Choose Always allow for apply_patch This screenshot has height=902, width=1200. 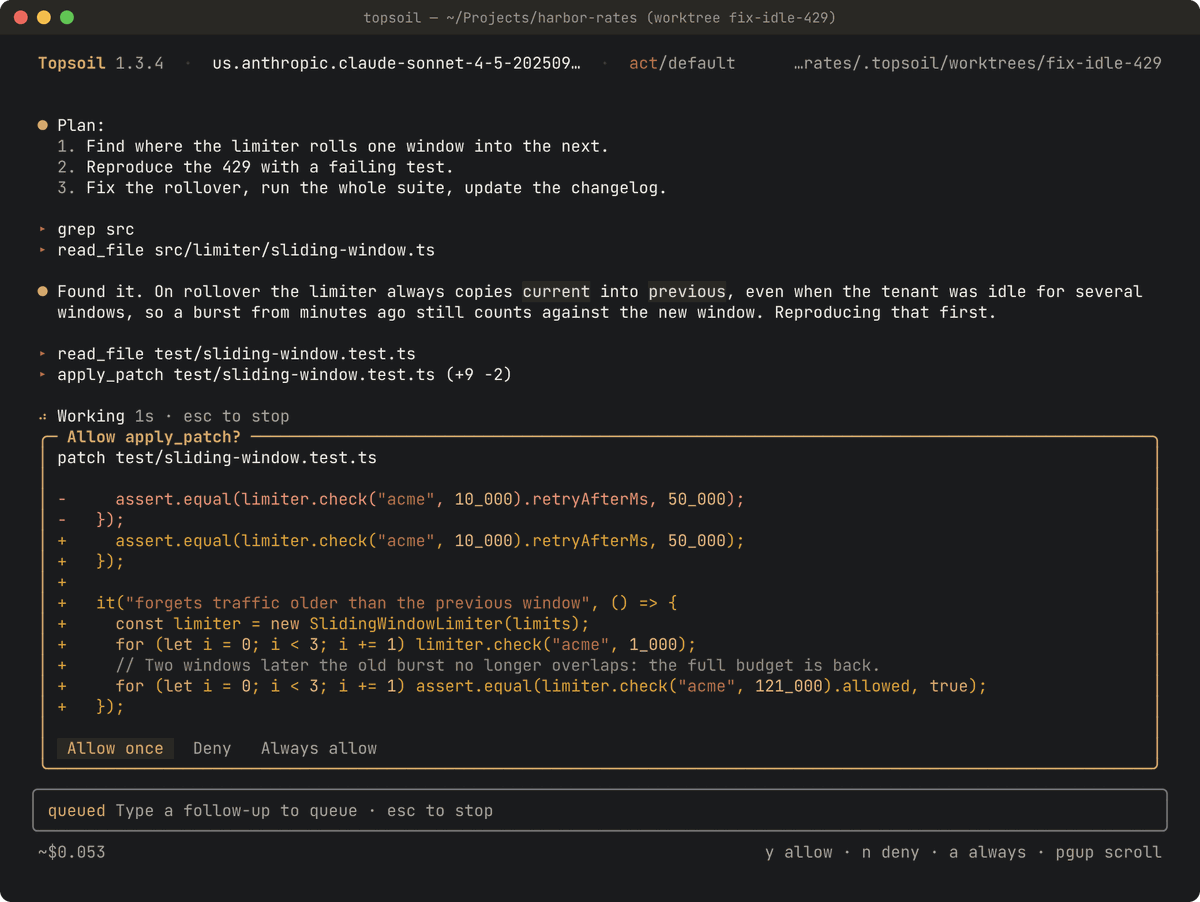319,748
